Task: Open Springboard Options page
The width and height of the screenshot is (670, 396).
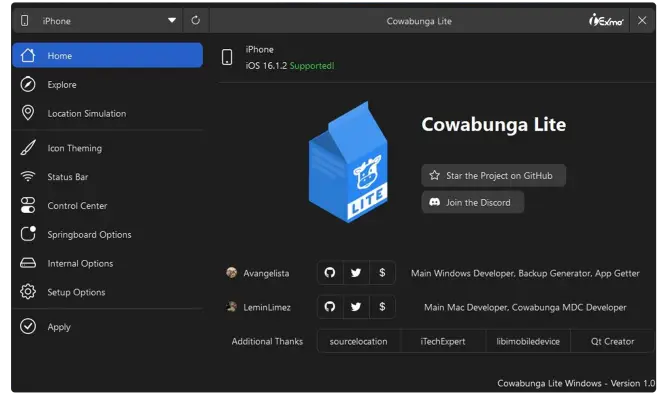Action: tap(107, 234)
